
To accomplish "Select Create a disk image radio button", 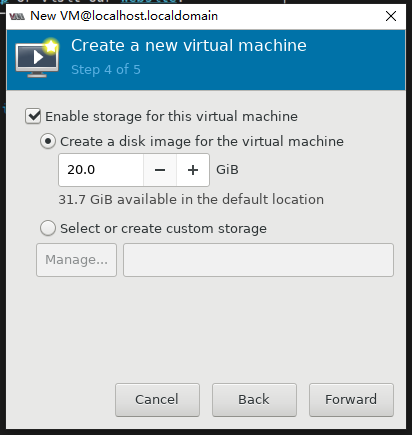I will [x=48, y=141].
